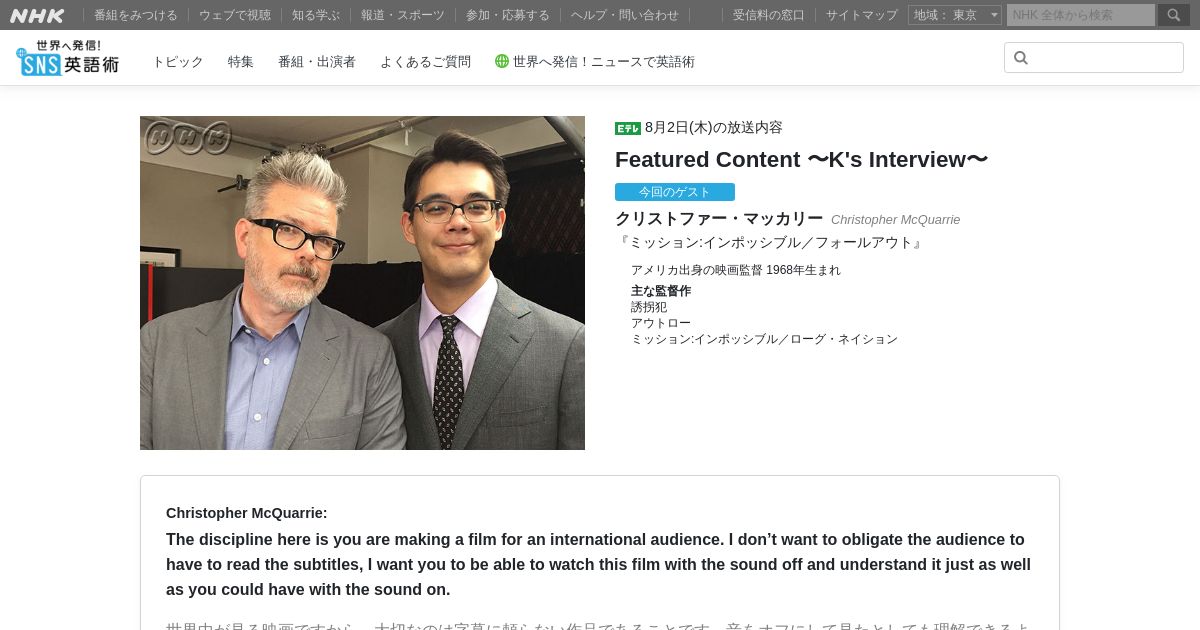The width and height of the screenshot is (1200, 630).
Task: Select the 特集 navigation item
Action: point(241,62)
